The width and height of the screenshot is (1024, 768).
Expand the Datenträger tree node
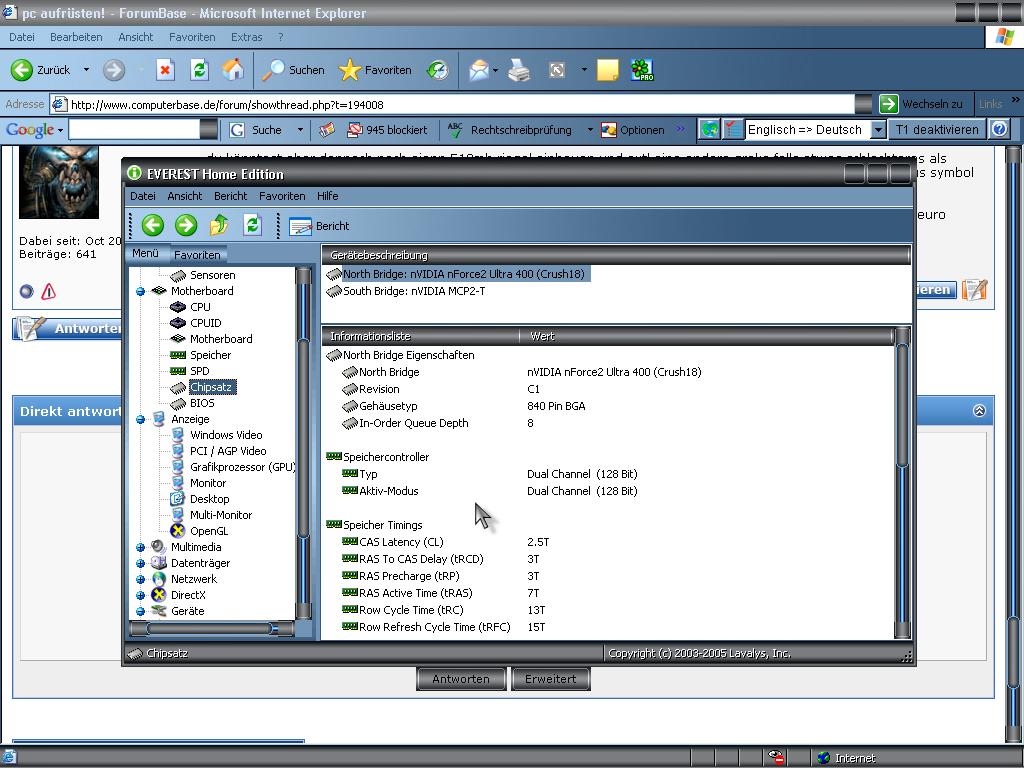140,563
